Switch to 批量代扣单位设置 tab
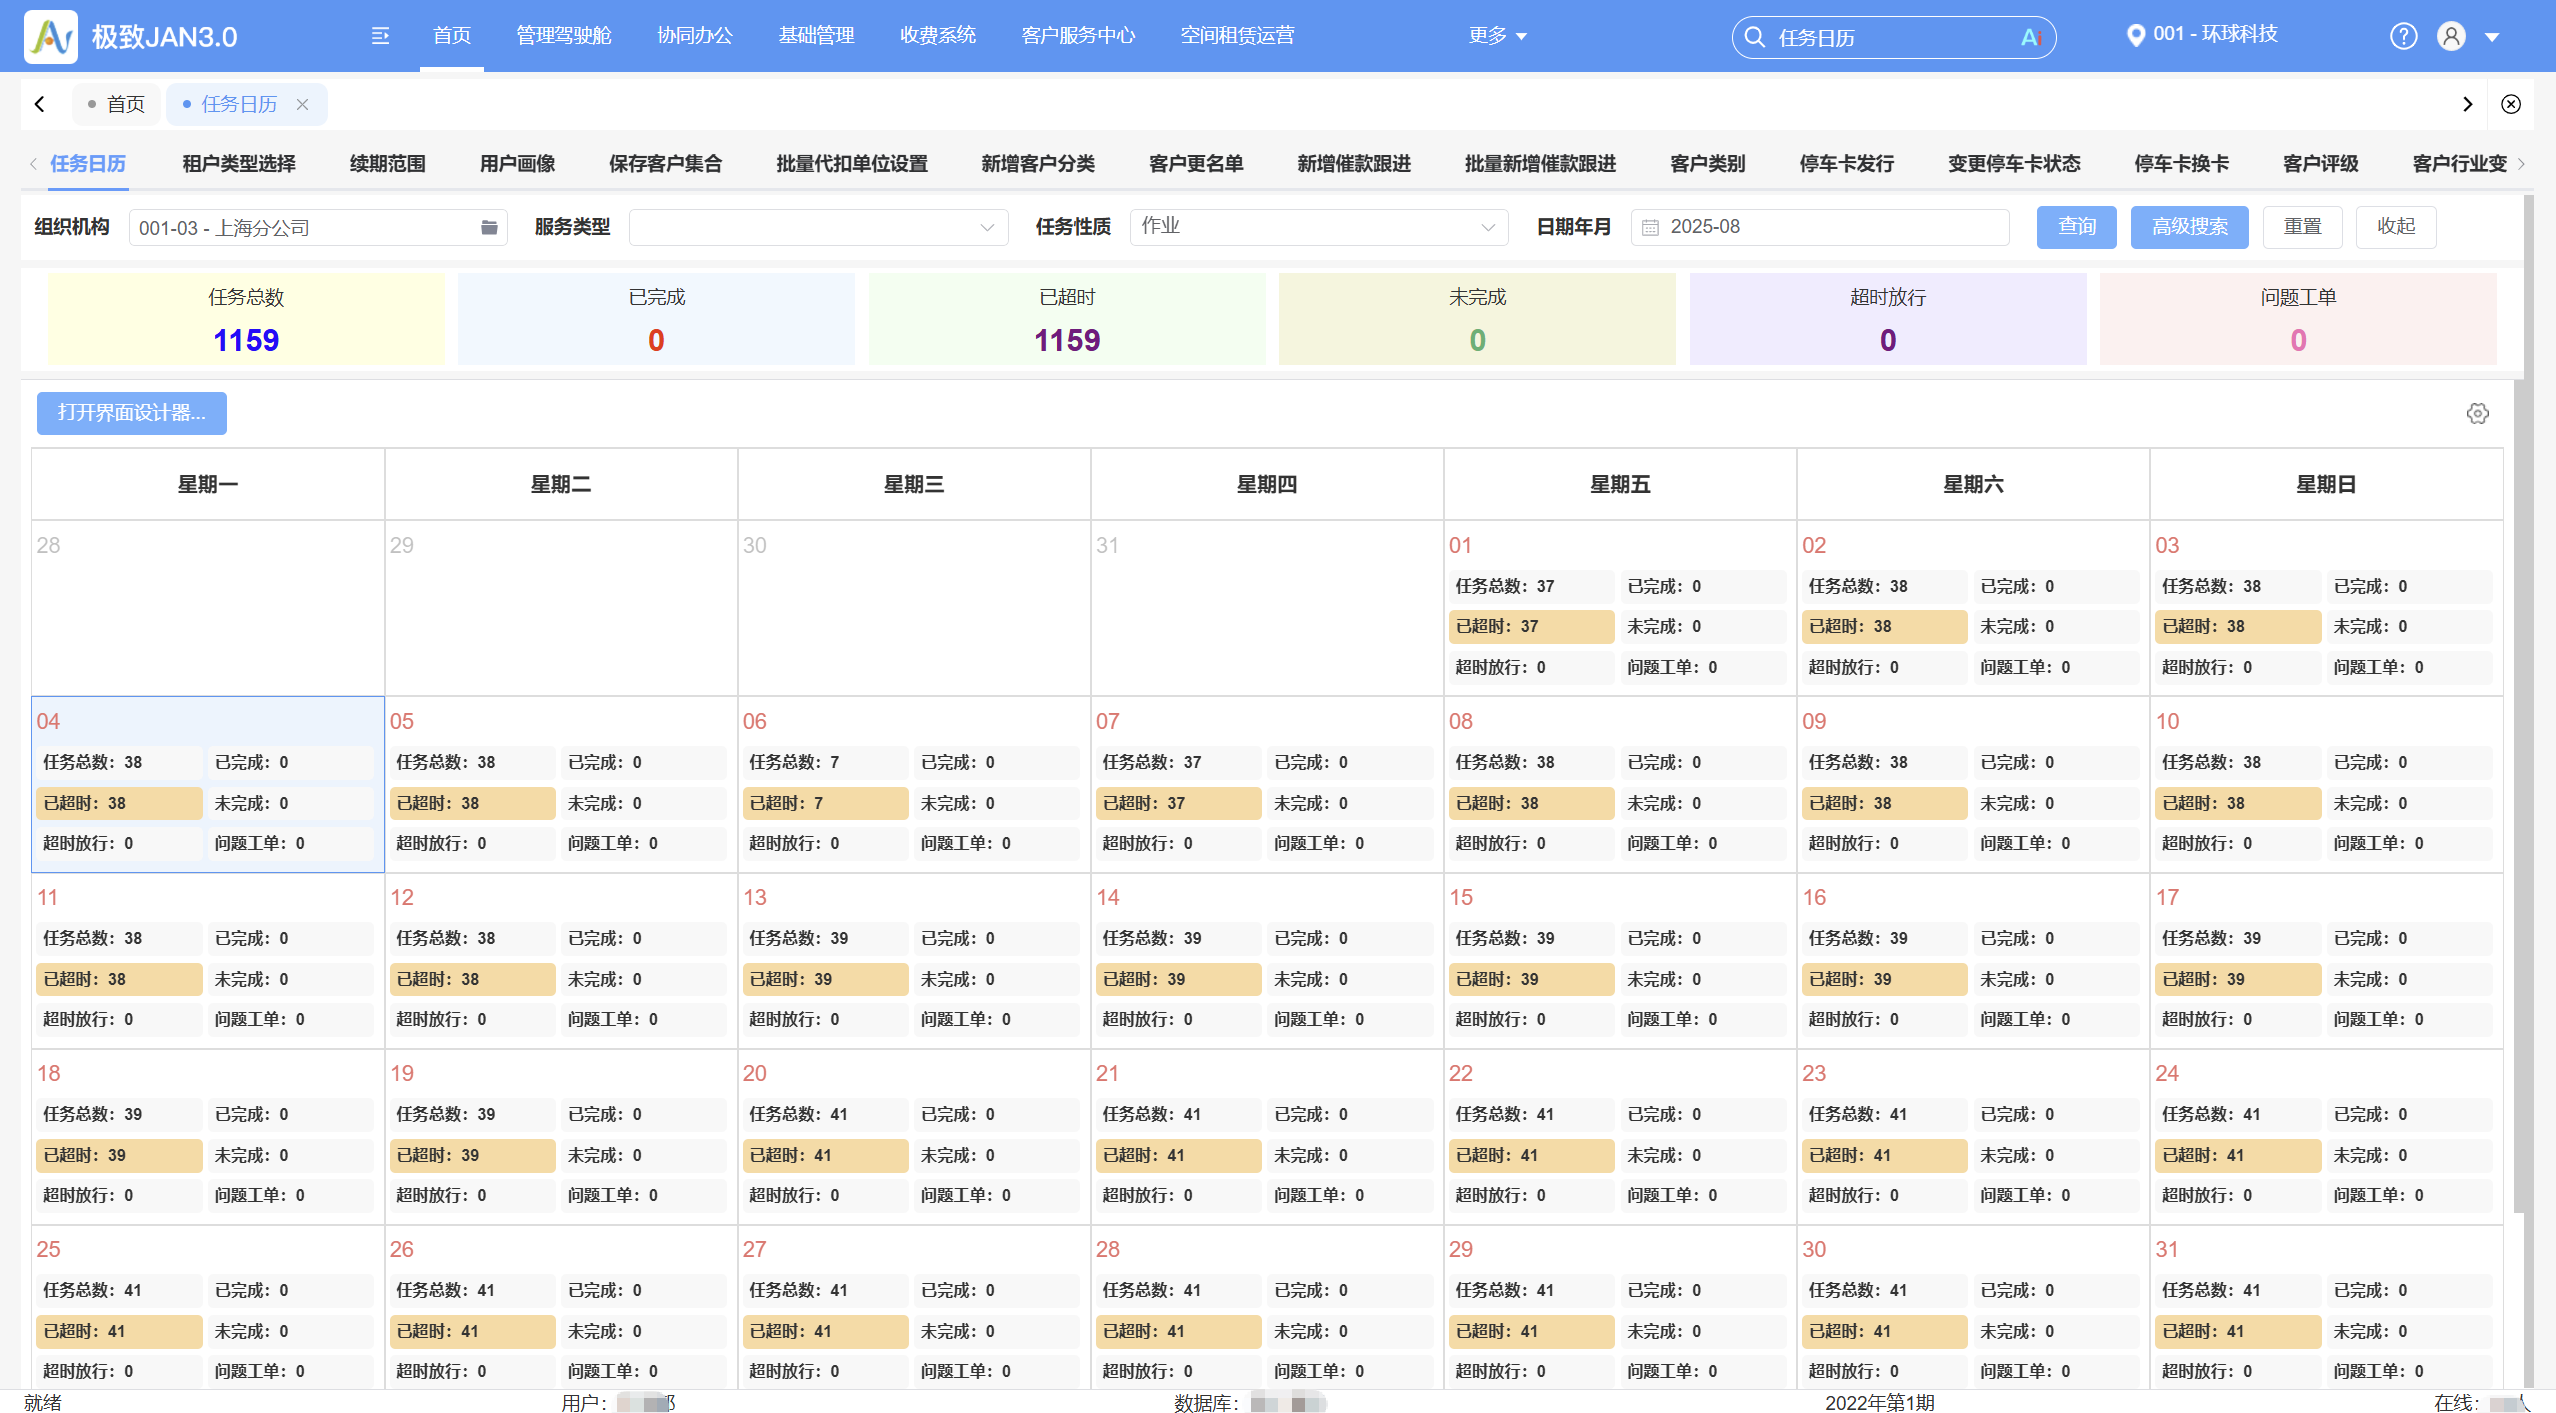2556x1413 pixels. 852,164
